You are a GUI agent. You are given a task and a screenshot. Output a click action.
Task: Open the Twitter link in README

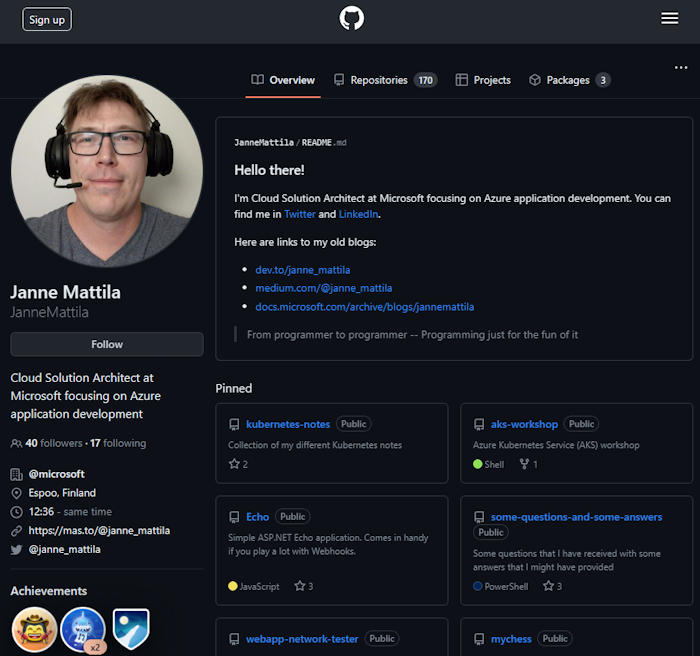click(x=300, y=214)
